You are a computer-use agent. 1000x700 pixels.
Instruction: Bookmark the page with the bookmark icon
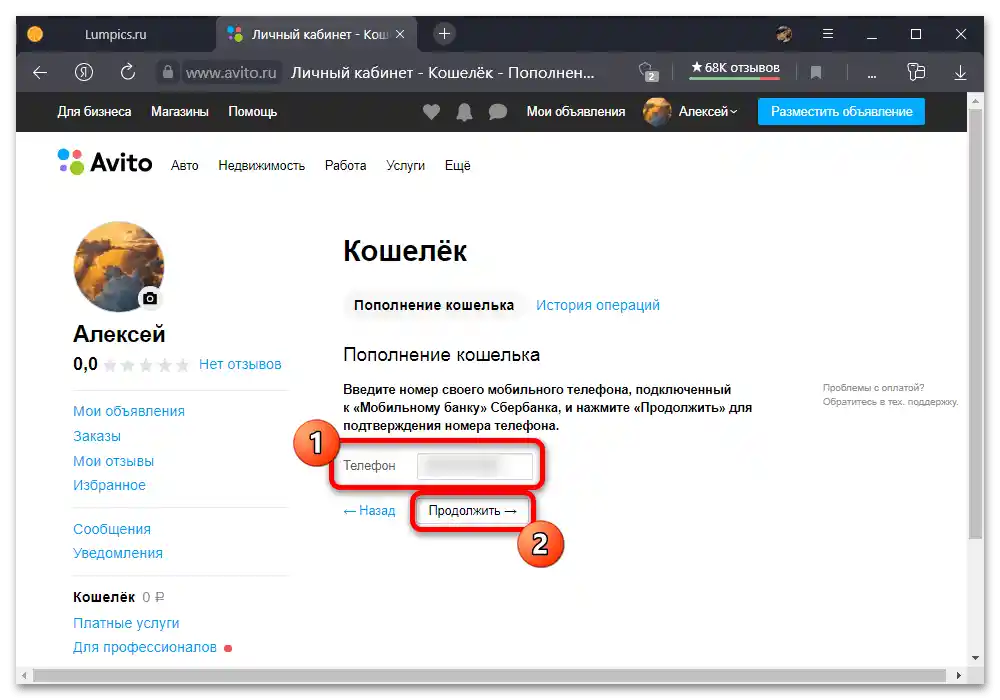pos(816,73)
